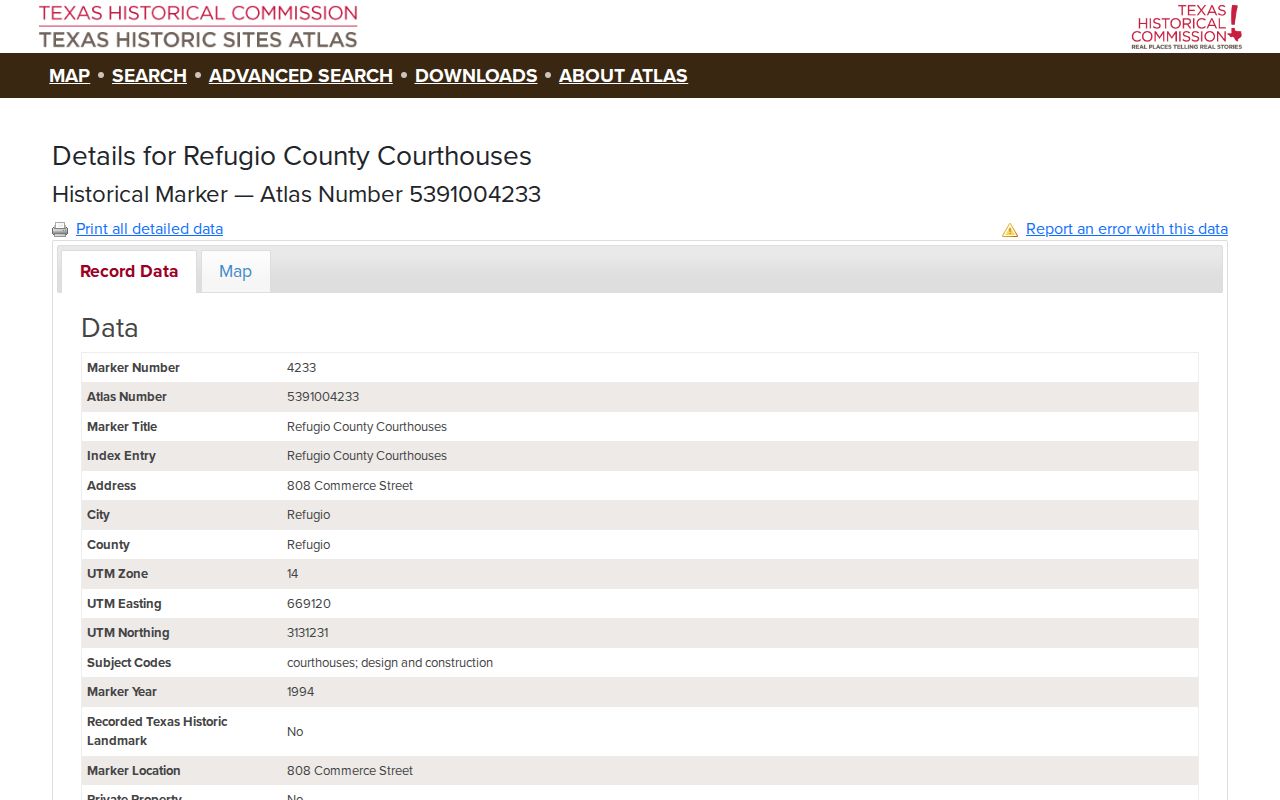1280x800 pixels.
Task: Click the Data section heading
Action: pos(110,328)
